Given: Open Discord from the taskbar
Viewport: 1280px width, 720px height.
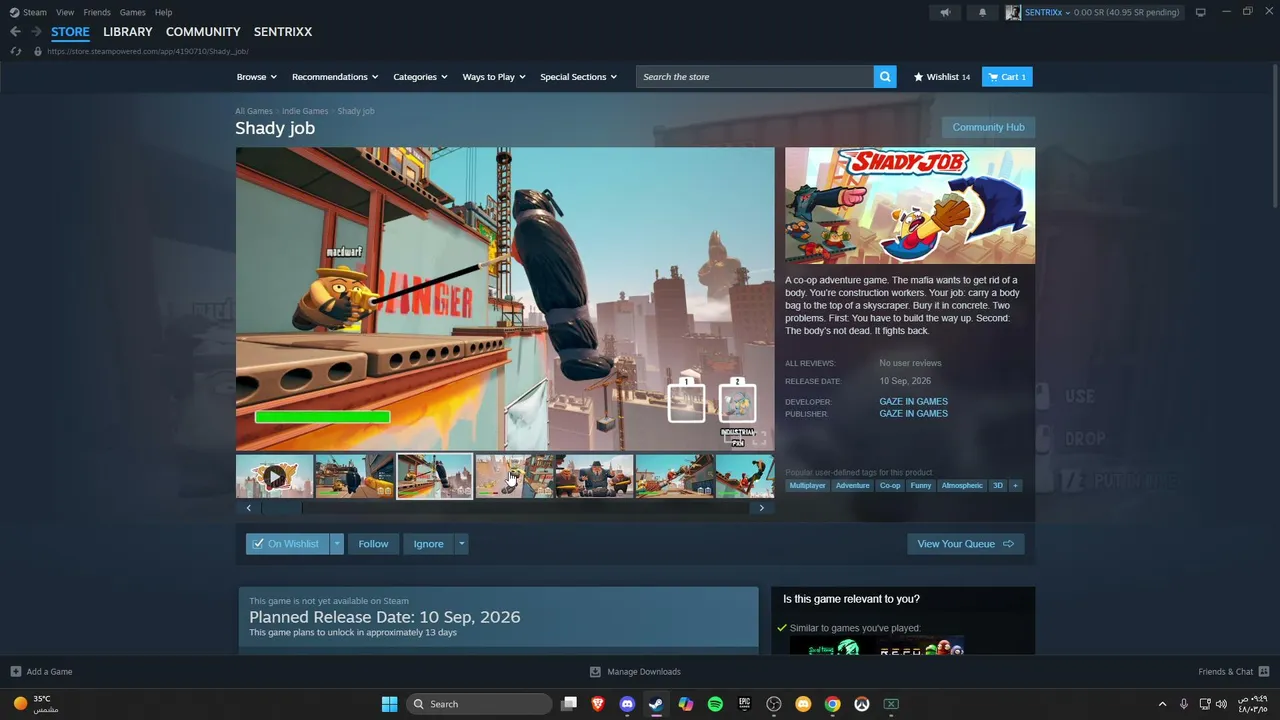Looking at the screenshot, I should coord(627,704).
